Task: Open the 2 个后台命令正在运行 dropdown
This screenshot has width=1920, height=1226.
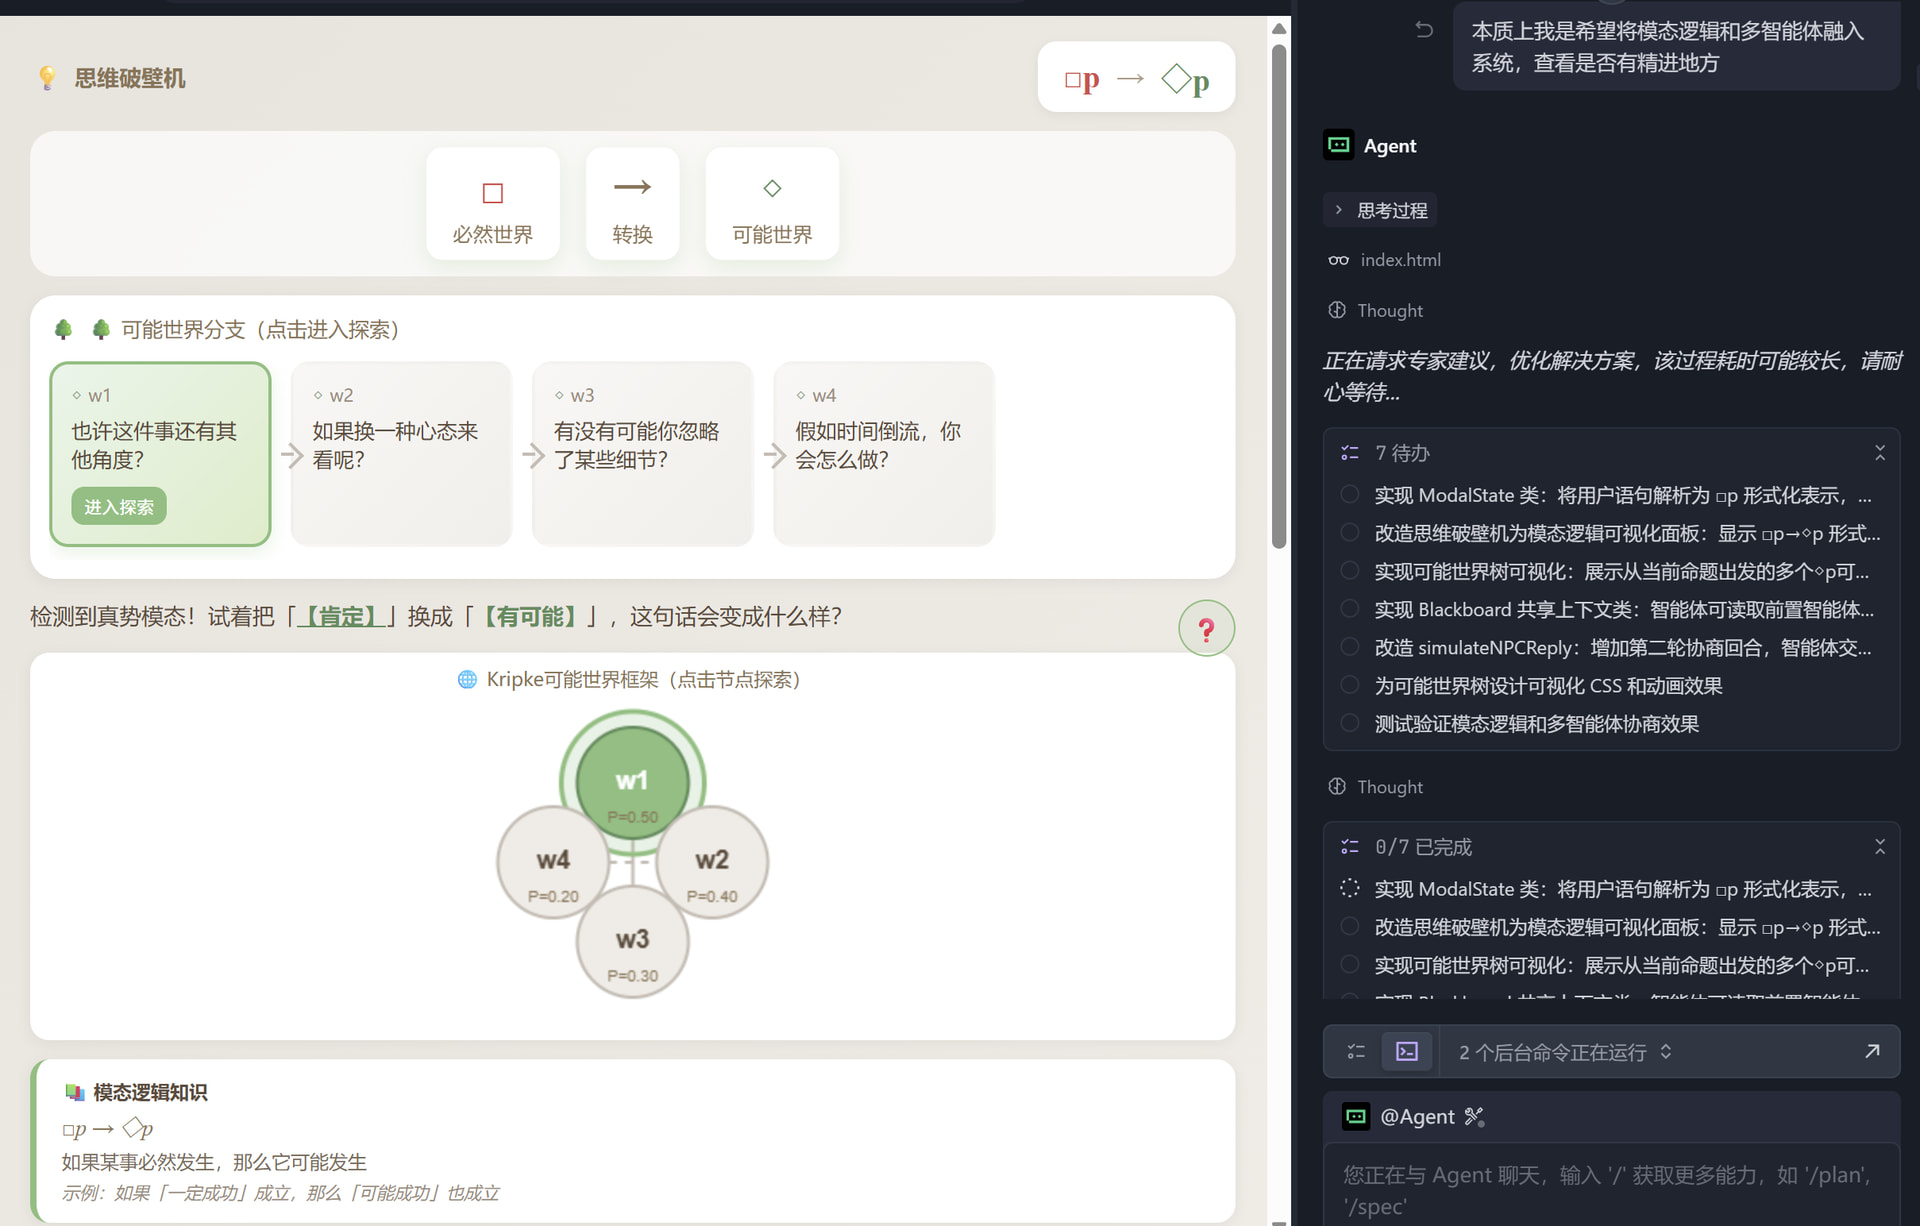Action: click(x=1565, y=1052)
